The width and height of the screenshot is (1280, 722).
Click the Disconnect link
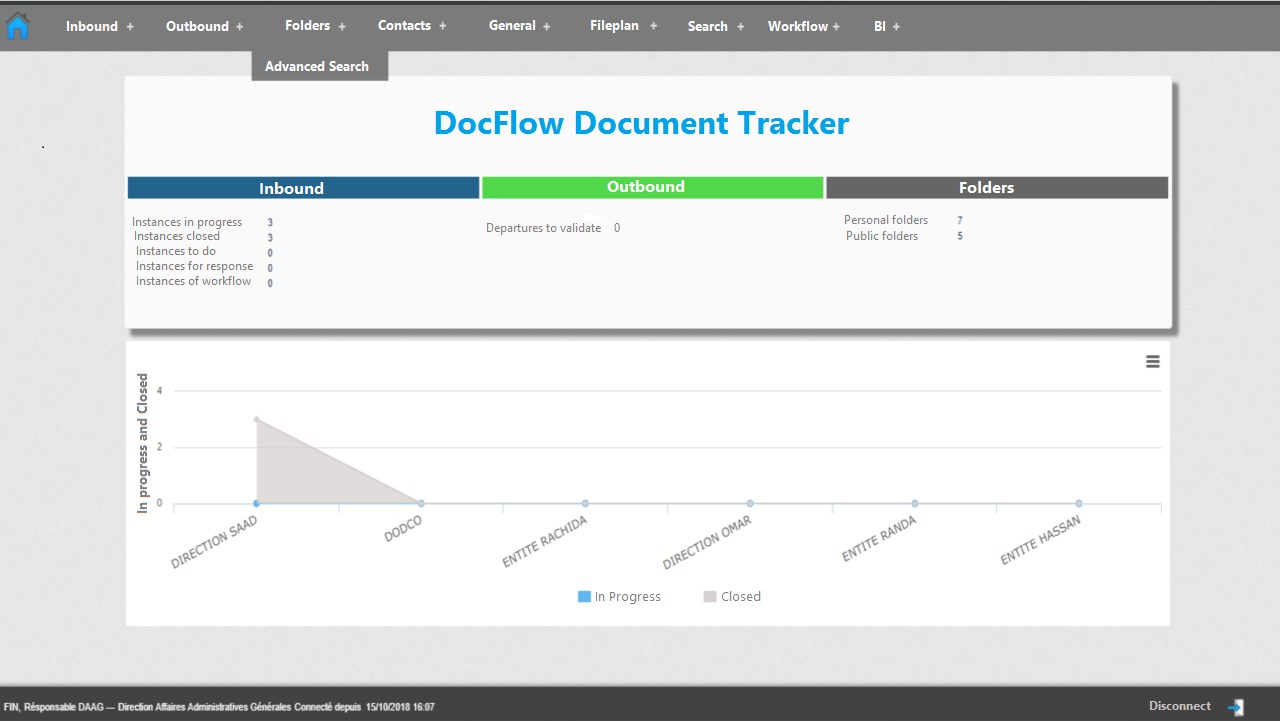point(1180,706)
